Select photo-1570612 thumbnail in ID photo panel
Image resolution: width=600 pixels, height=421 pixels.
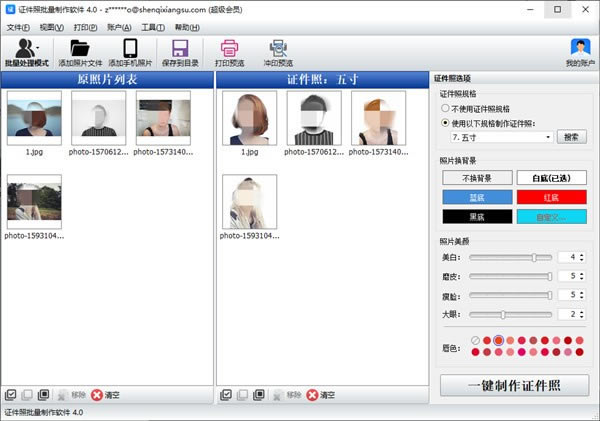pos(314,118)
